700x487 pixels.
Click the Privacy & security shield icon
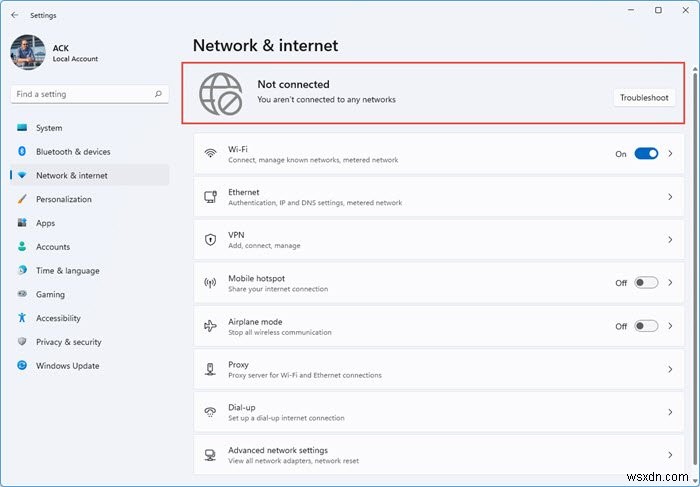(21, 342)
